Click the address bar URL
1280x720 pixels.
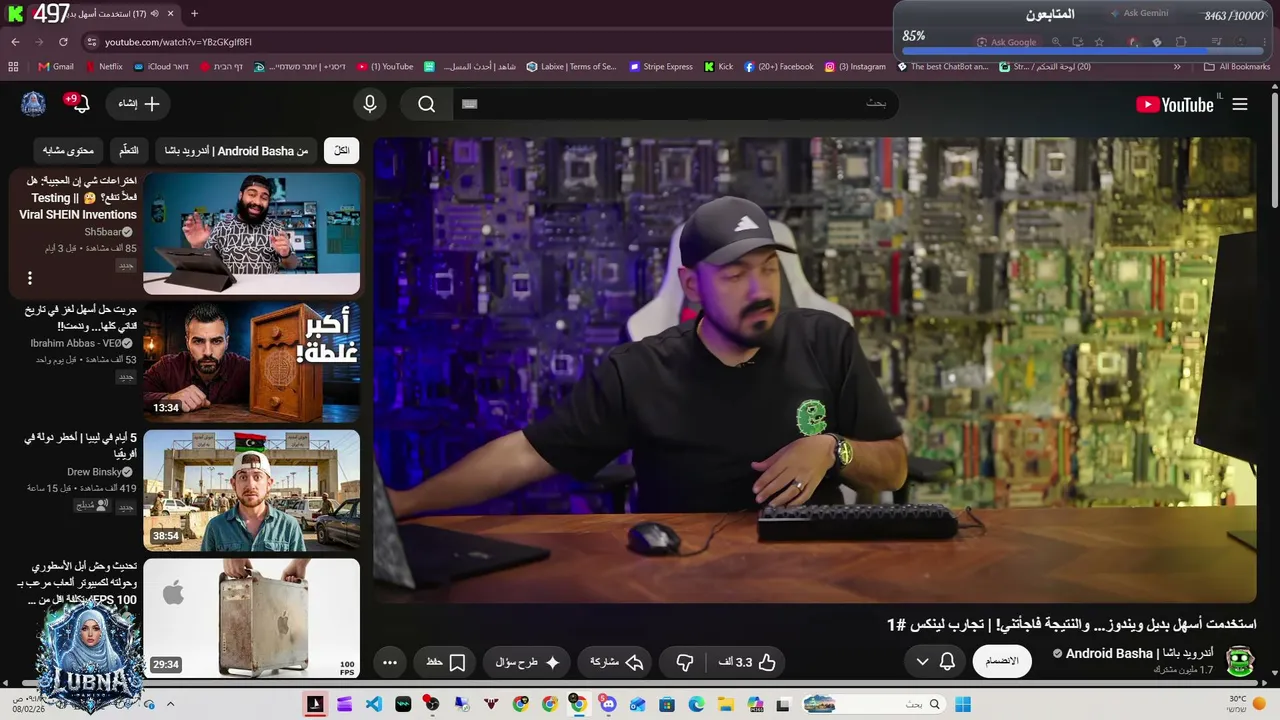[x=178, y=42]
